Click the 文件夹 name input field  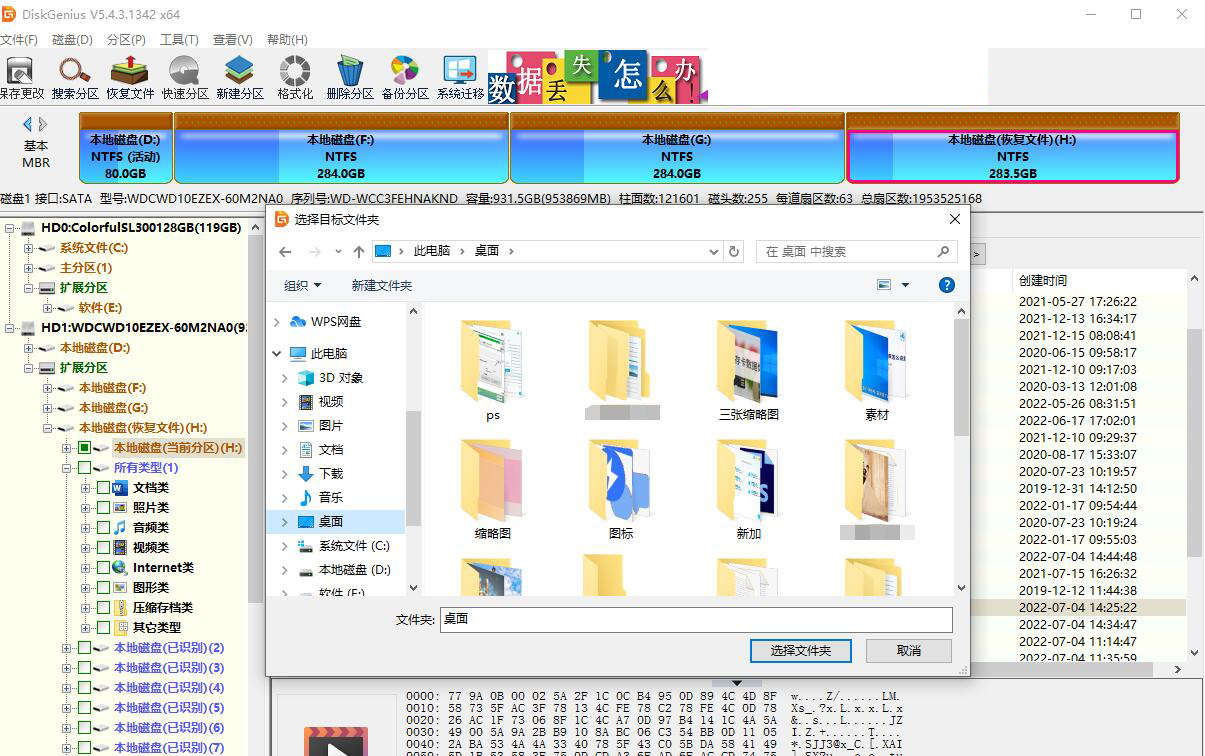coord(695,619)
